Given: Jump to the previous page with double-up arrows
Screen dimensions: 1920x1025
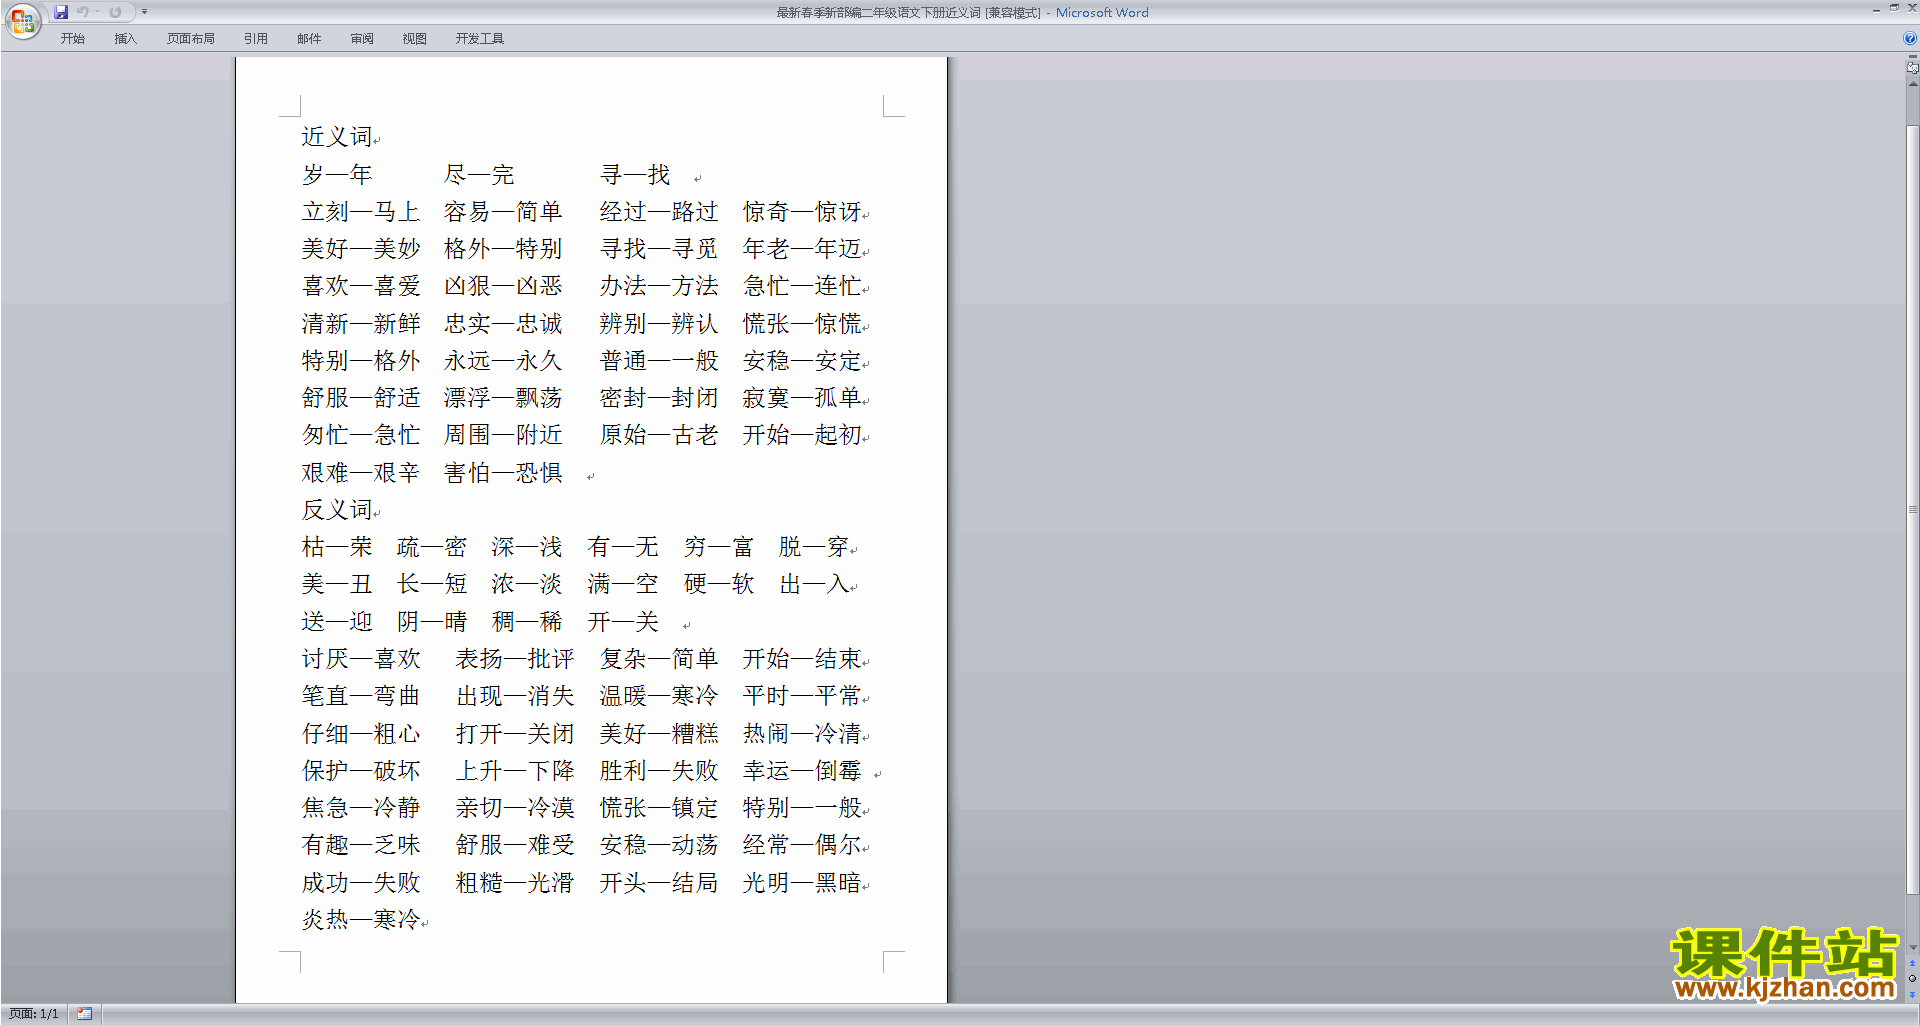Looking at the screenshot, I should pos(1912,964).
